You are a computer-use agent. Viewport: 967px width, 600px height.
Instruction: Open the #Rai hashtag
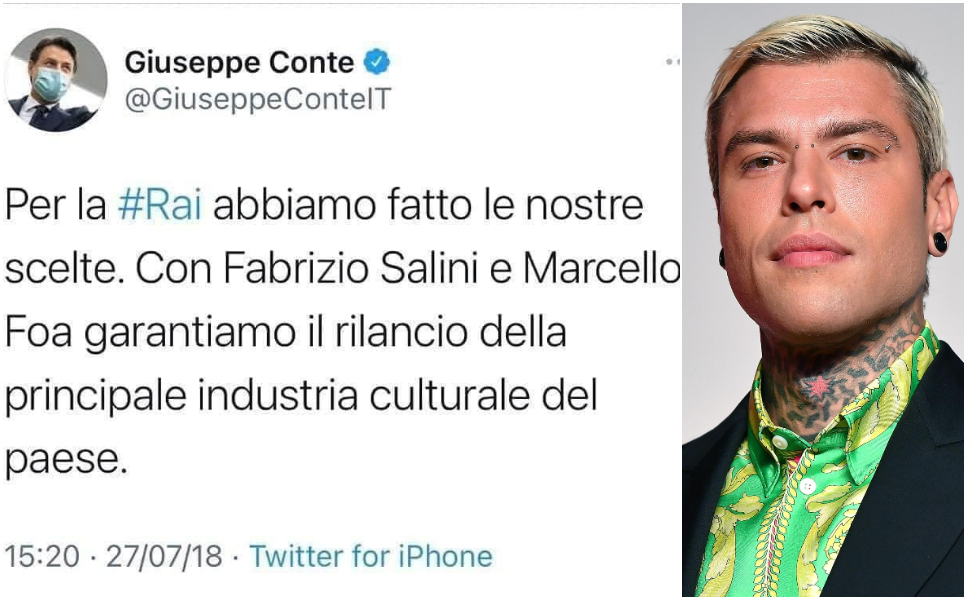[159, 208]
